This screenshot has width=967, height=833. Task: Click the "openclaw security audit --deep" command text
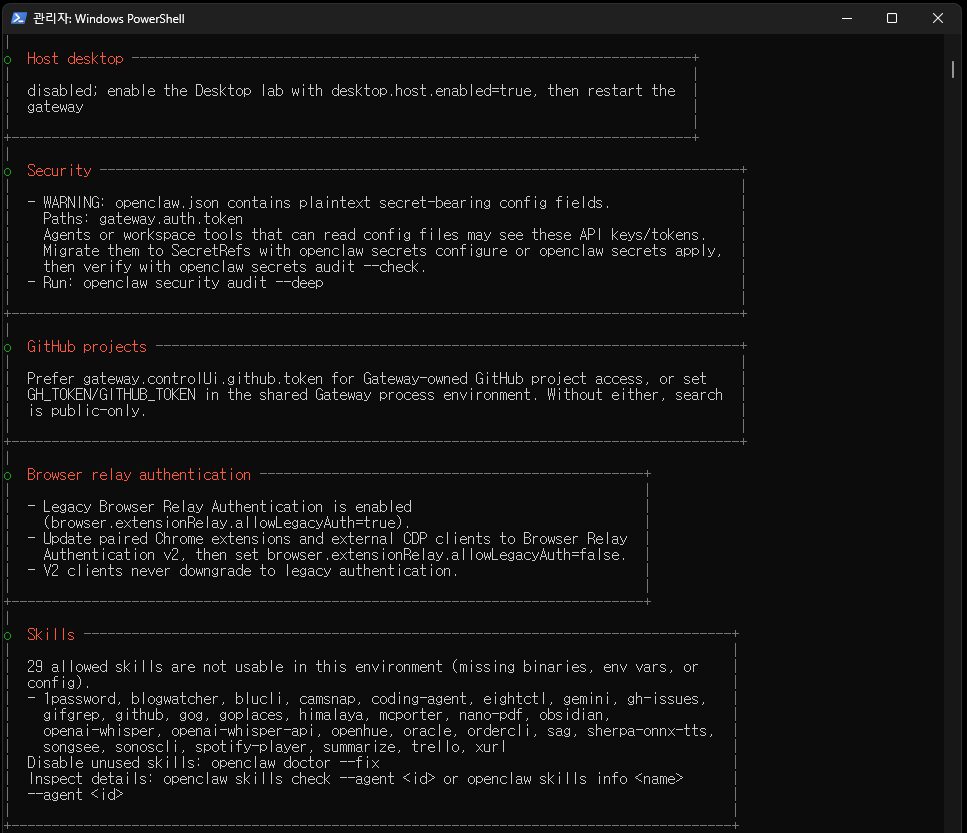[203, 283]
